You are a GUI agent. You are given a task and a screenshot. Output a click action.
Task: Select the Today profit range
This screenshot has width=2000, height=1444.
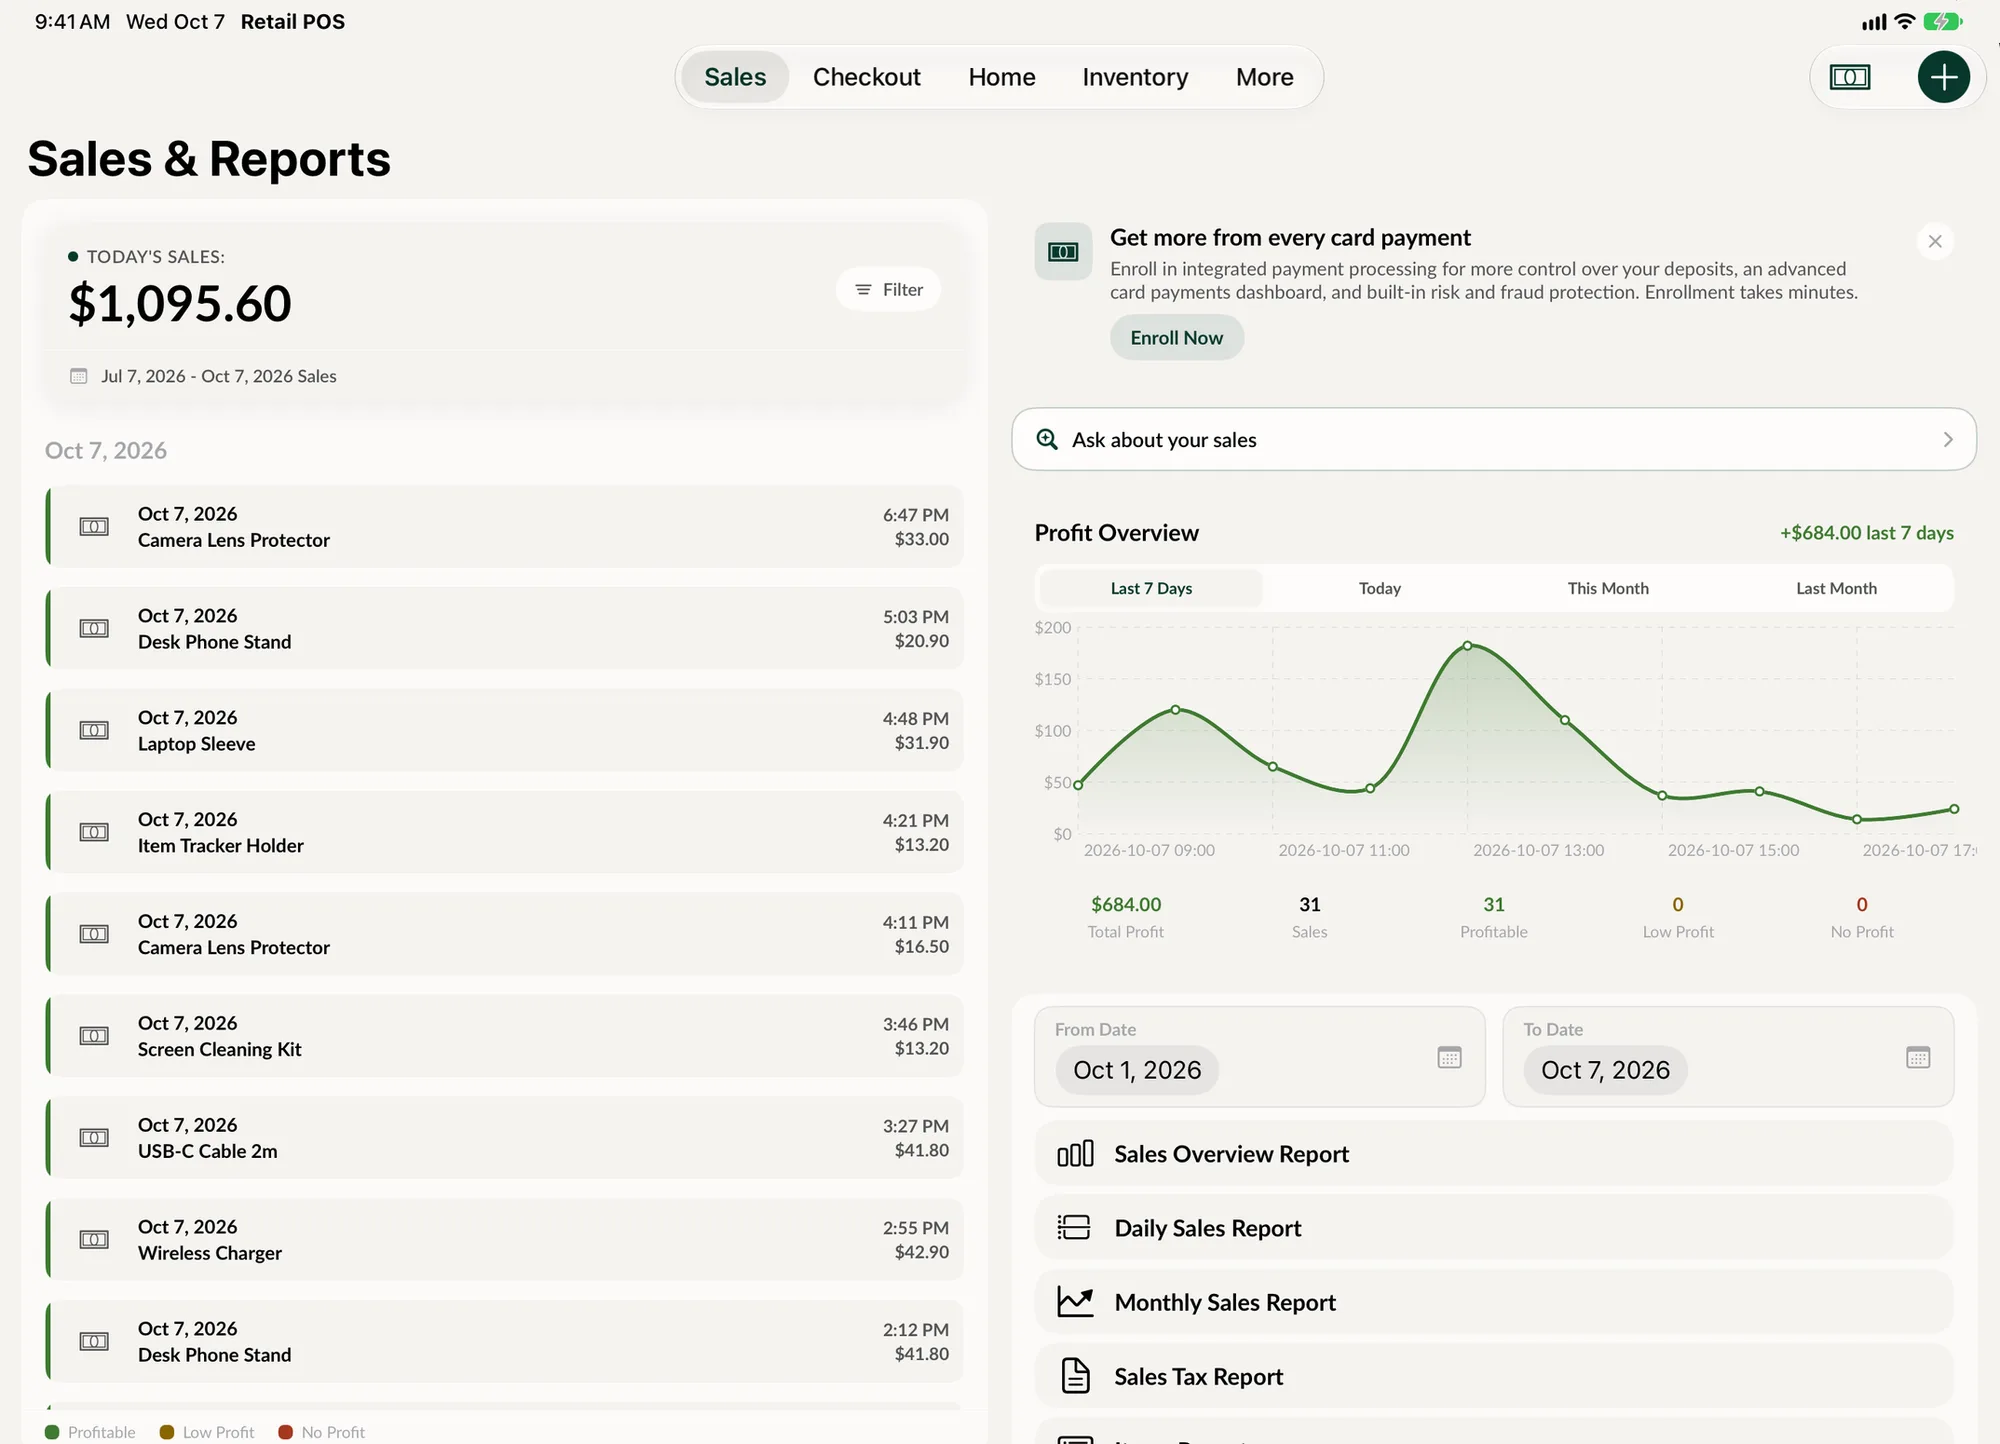pos(1379,588)
